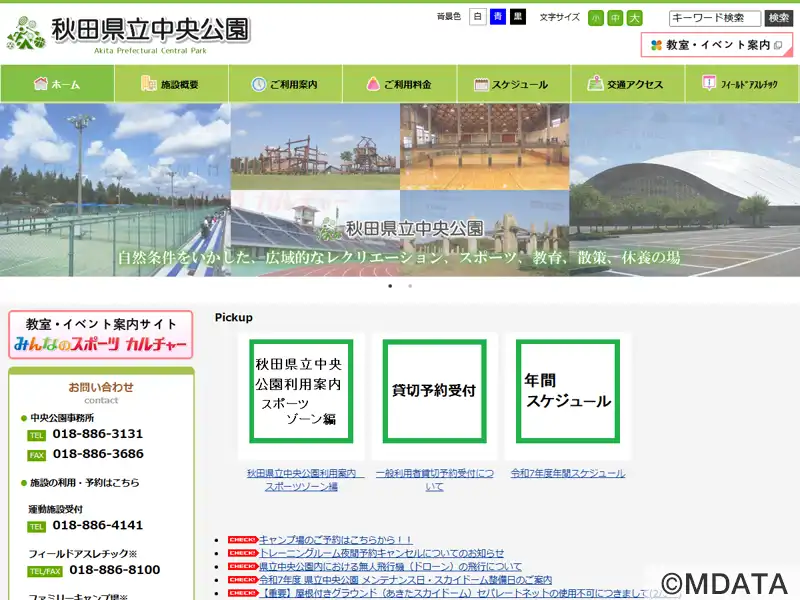The image size is (800, 600).
Task: Open the 交通アクセス menu item
Action: click(628, 84)
